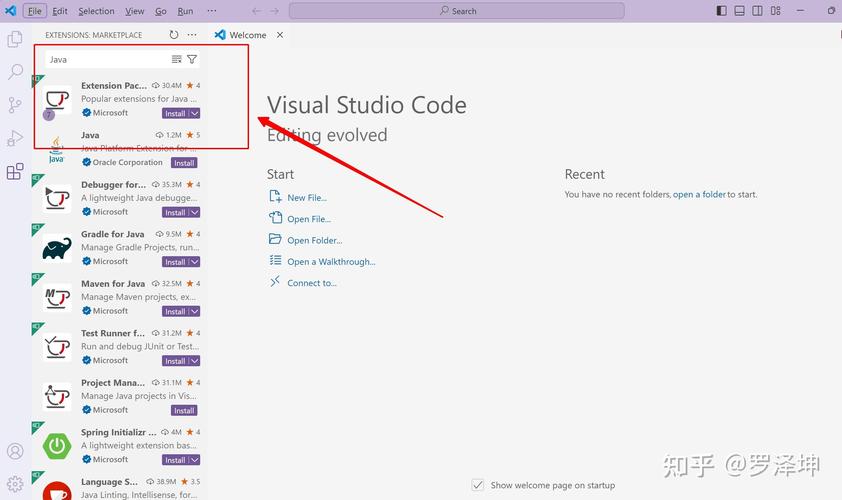Open the Manage gear icon
The image size is (842, 500).
click(15, 484)
